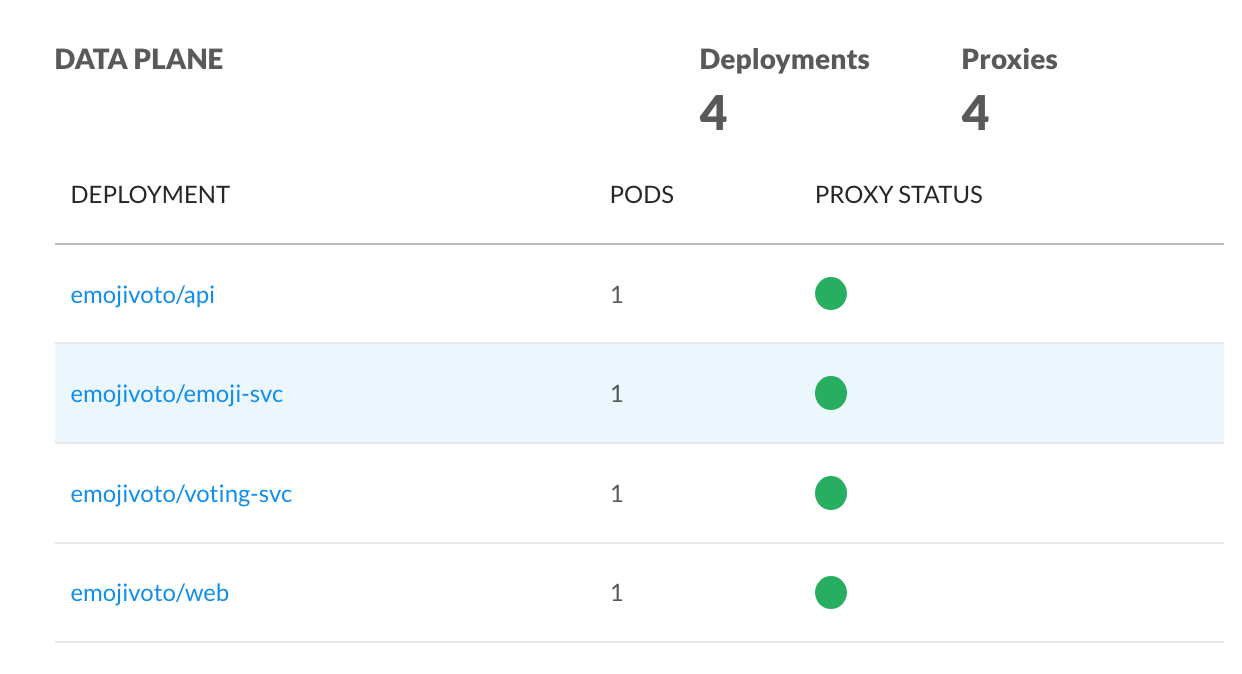Click the pod count in emoji-svc row
The width and height of the screenshot is (1242, 674).
(616, 394)
